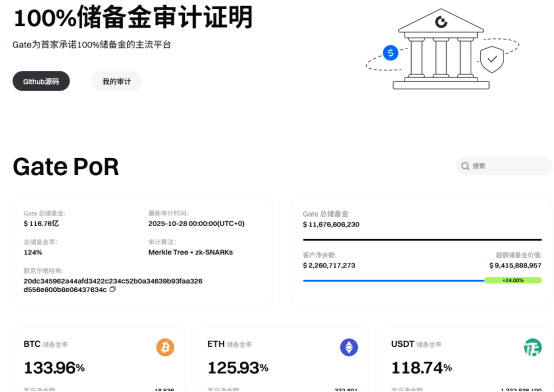Click Gate为首家承诺100%储备金的主流平台 subtitle
The width and height of the screenshot is (554, 392).
click(x=92, y=45)
